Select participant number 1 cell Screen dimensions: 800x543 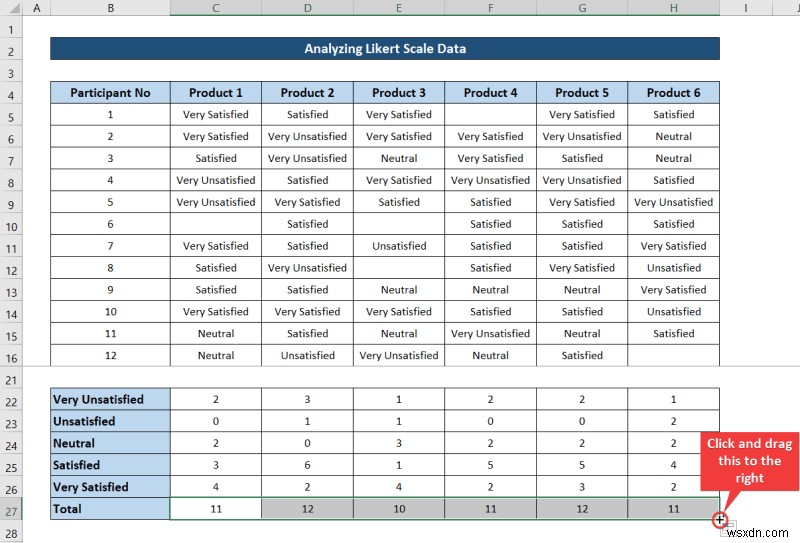(110, 115)
